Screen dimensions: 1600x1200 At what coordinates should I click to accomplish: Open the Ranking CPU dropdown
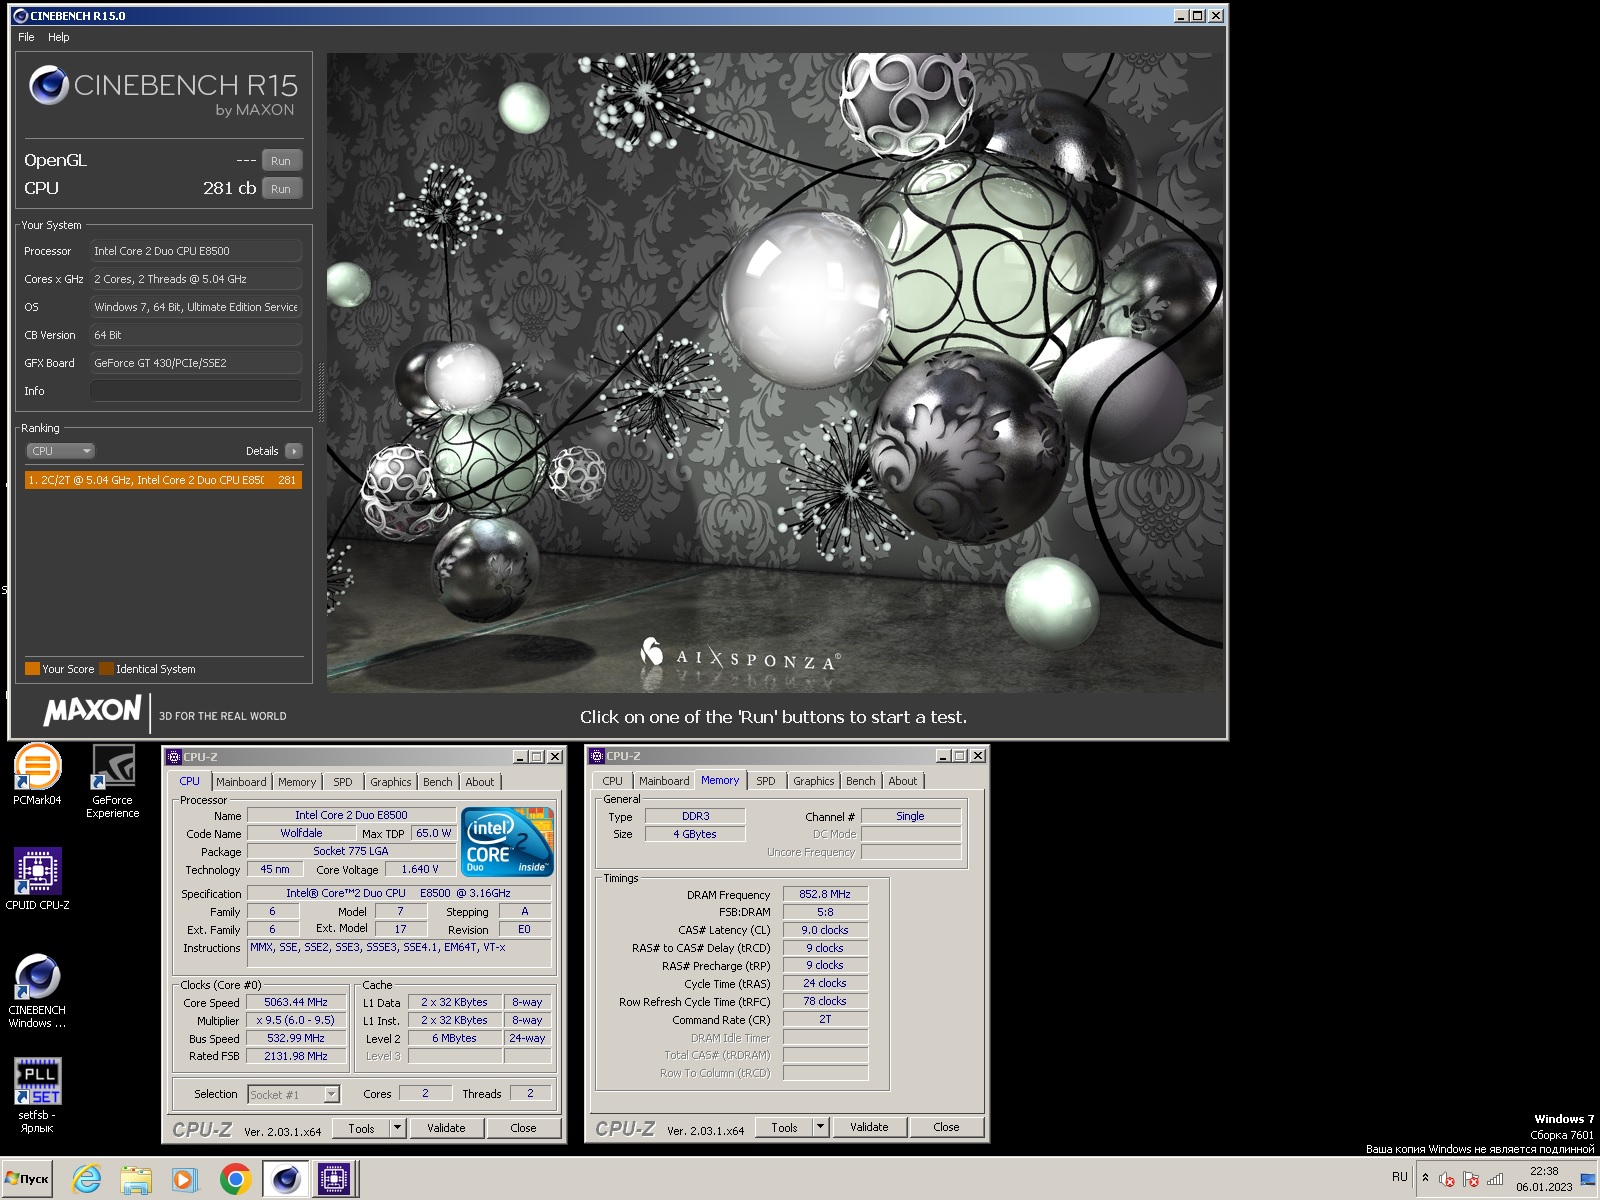tap(60, 451)
